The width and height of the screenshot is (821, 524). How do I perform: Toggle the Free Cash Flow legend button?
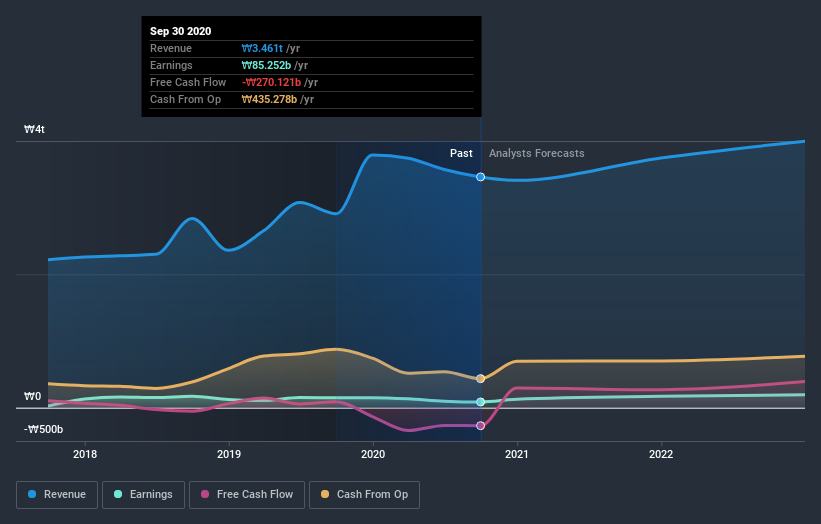(247, 495)
